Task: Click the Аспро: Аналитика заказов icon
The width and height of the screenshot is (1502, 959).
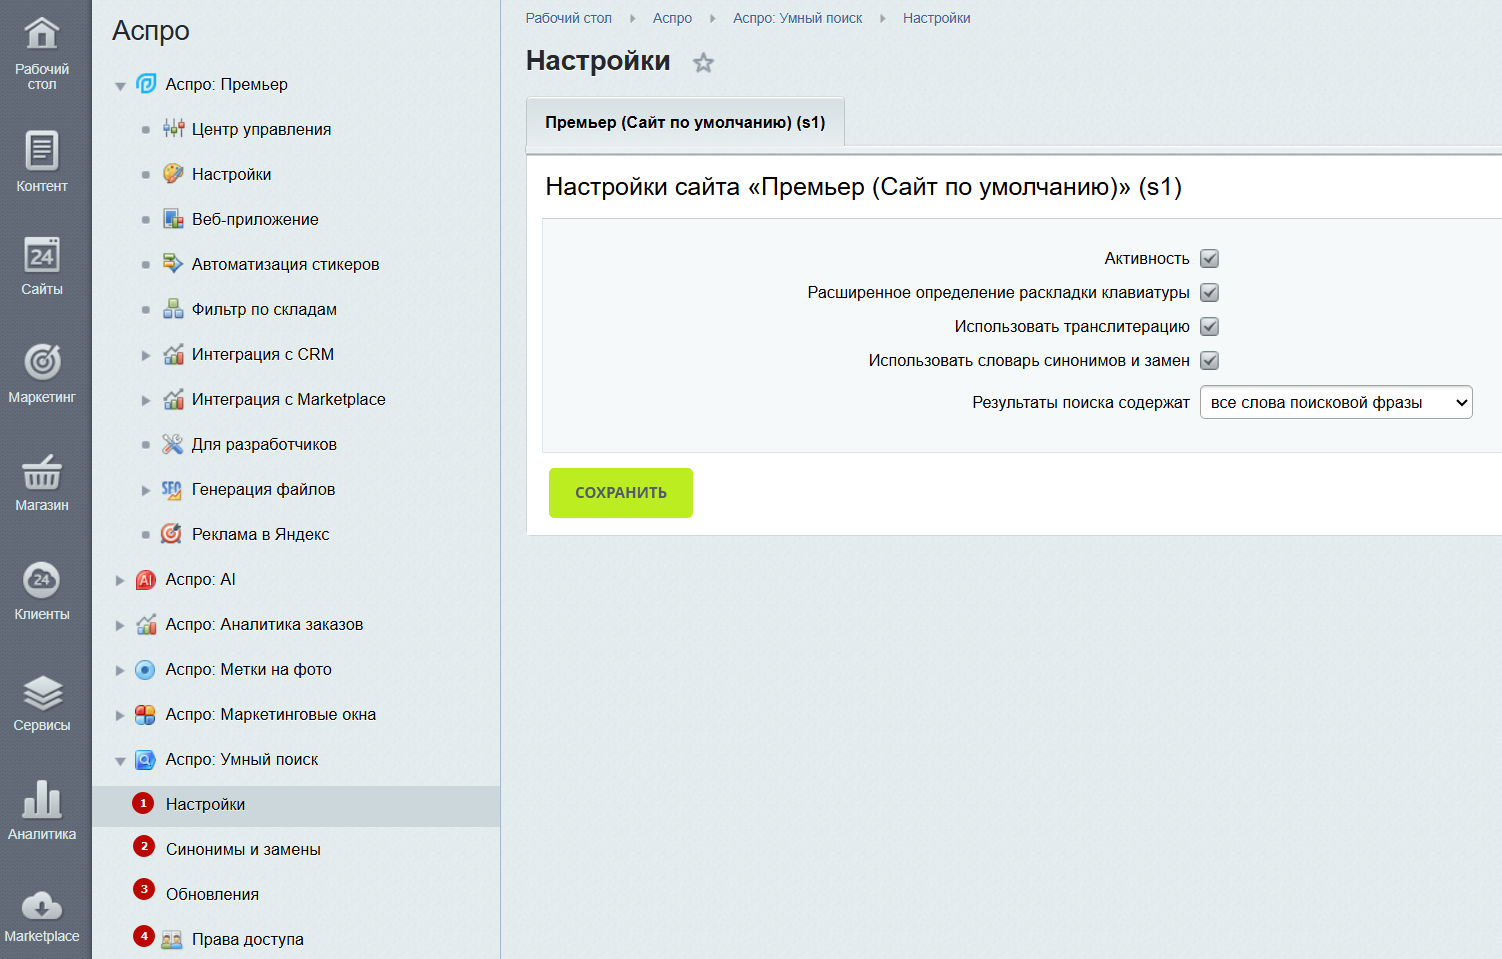Action: 146,624
